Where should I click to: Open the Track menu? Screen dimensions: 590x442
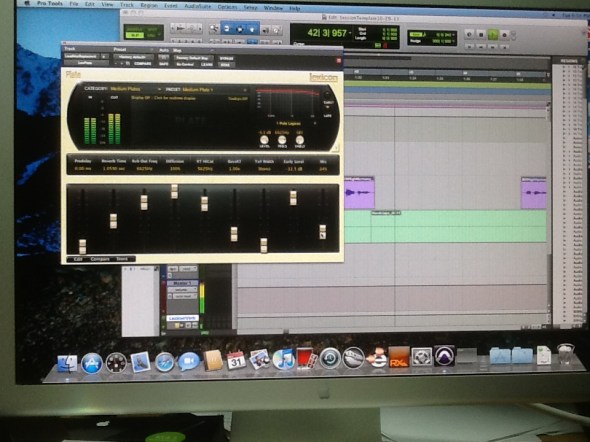click(x=127, y=5)
